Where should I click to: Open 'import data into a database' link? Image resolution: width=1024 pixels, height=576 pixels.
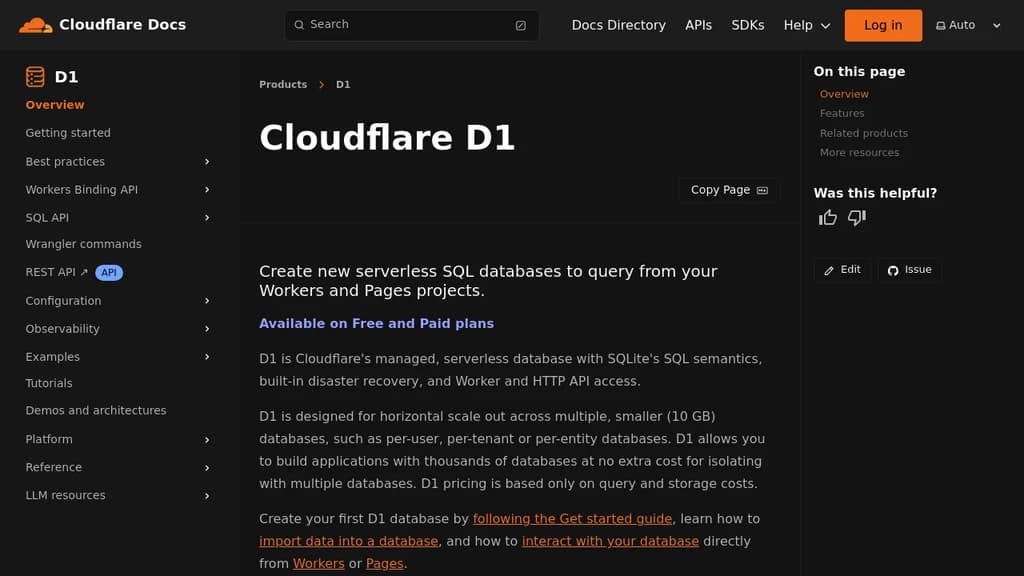pos(349,541)
